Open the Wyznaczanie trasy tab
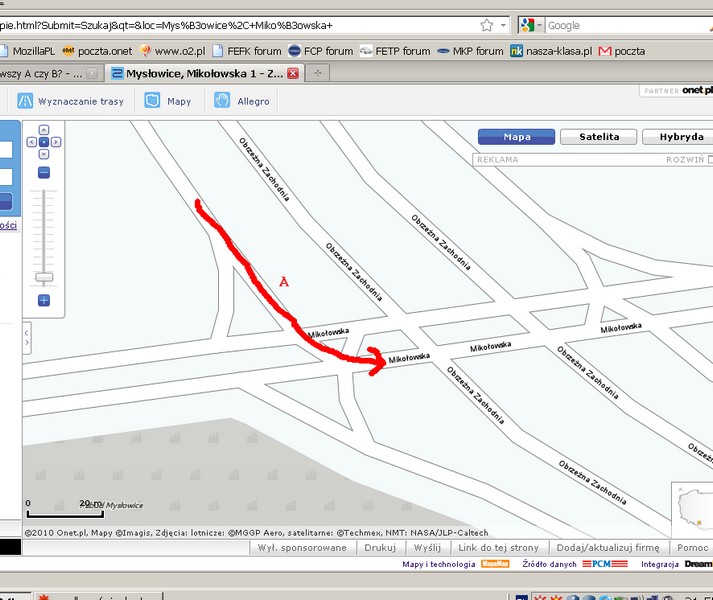Viewport: 713px width, 600px height. tap(71, 101)
